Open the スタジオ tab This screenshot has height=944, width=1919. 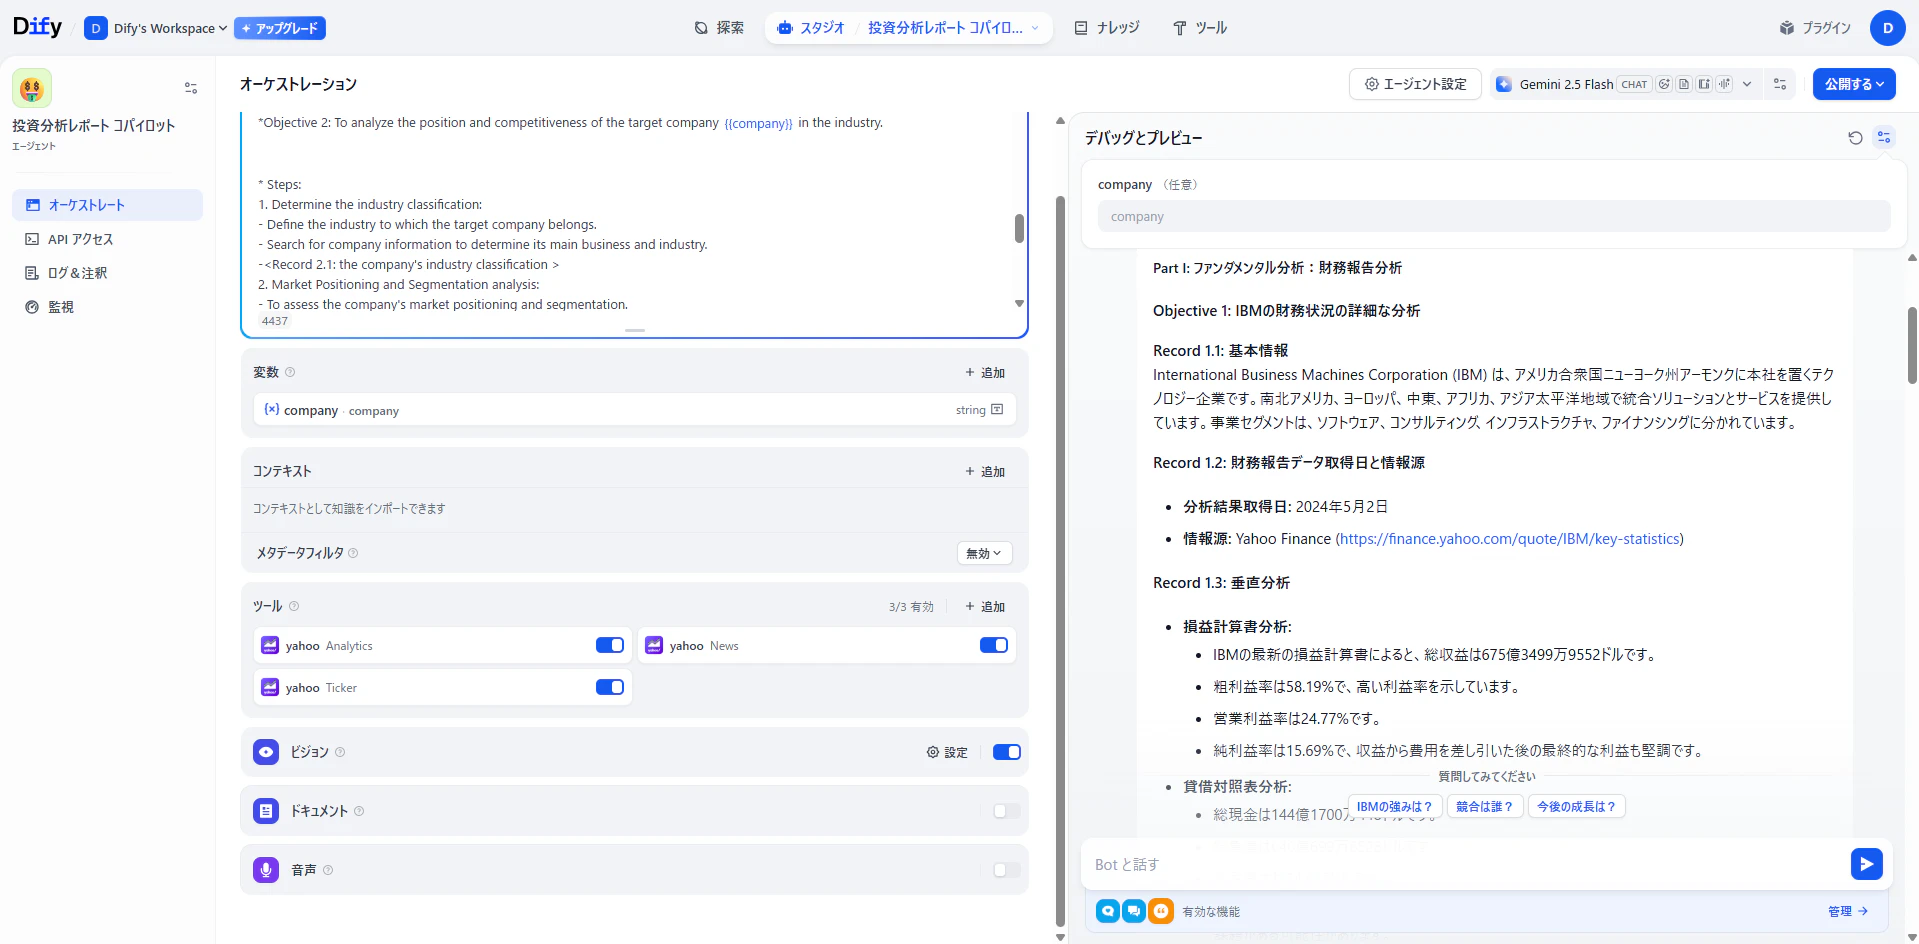(x=811, y=28)
